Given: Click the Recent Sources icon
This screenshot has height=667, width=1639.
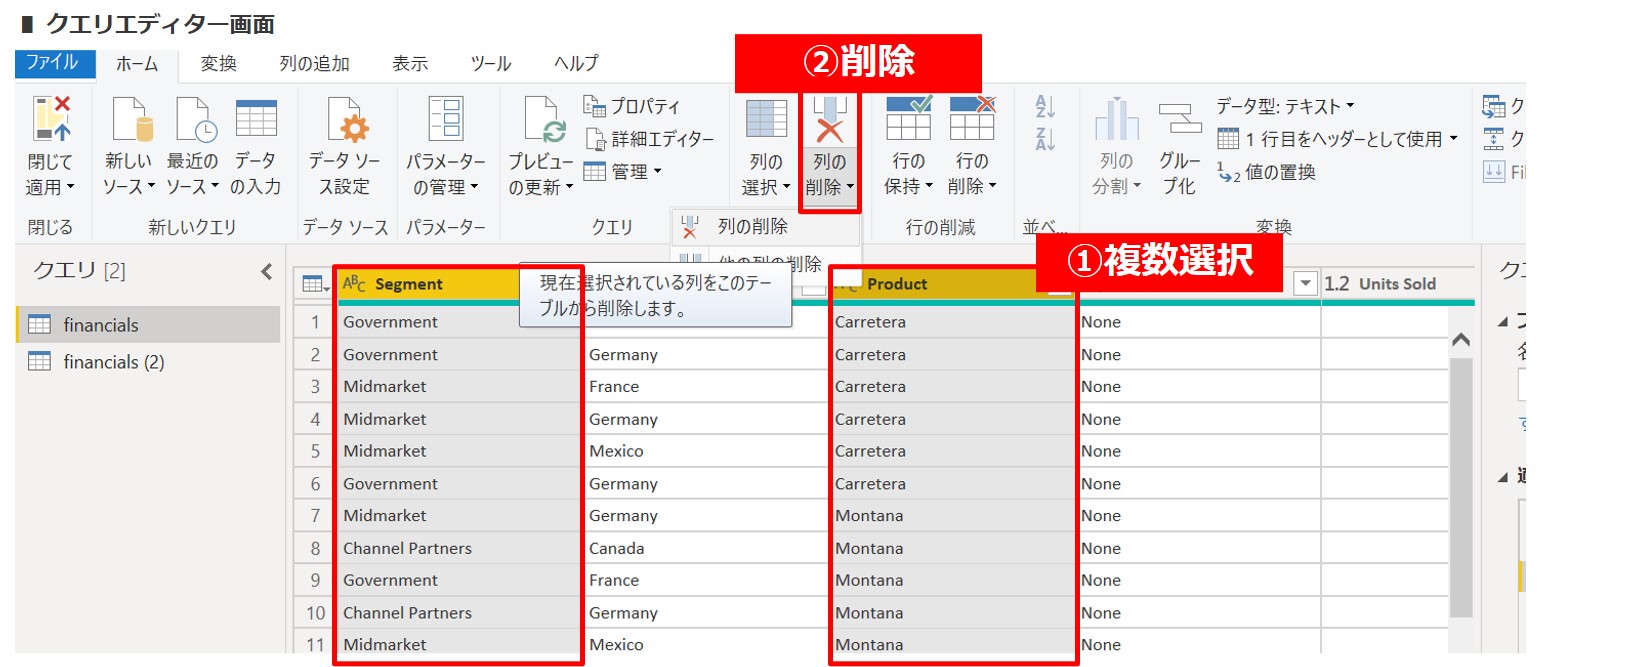Looking at the screenshot, I should click(x=192, y=119).
